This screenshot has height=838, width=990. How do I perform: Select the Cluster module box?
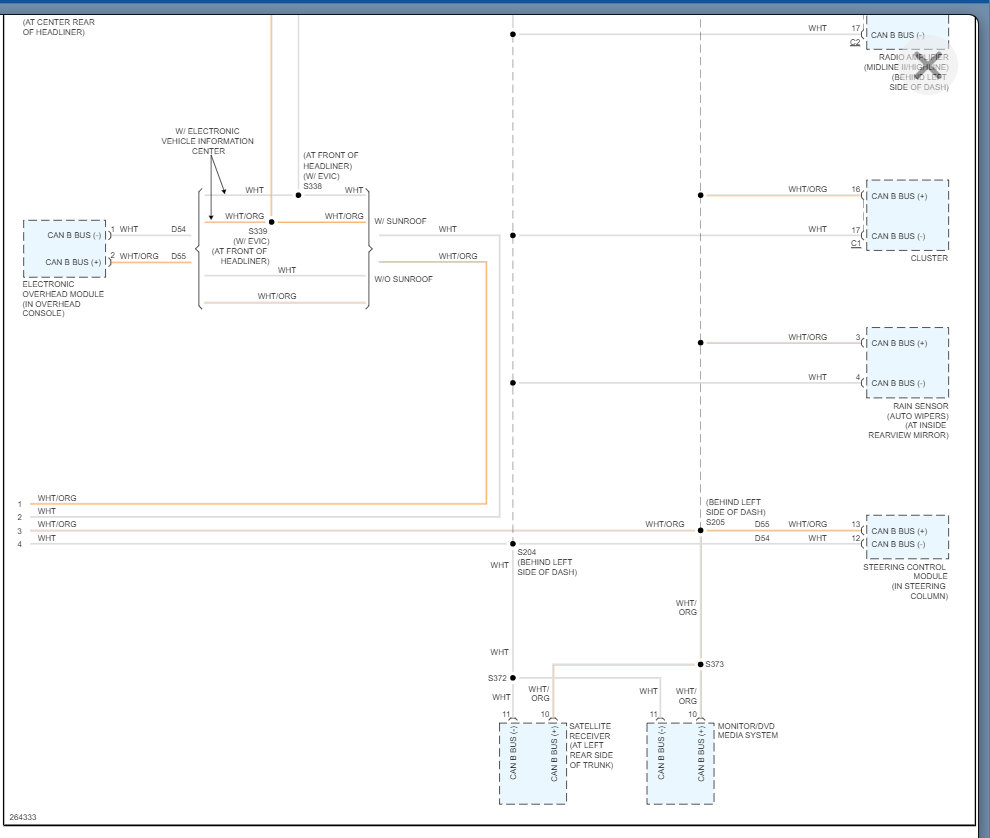tap(907, 215)
